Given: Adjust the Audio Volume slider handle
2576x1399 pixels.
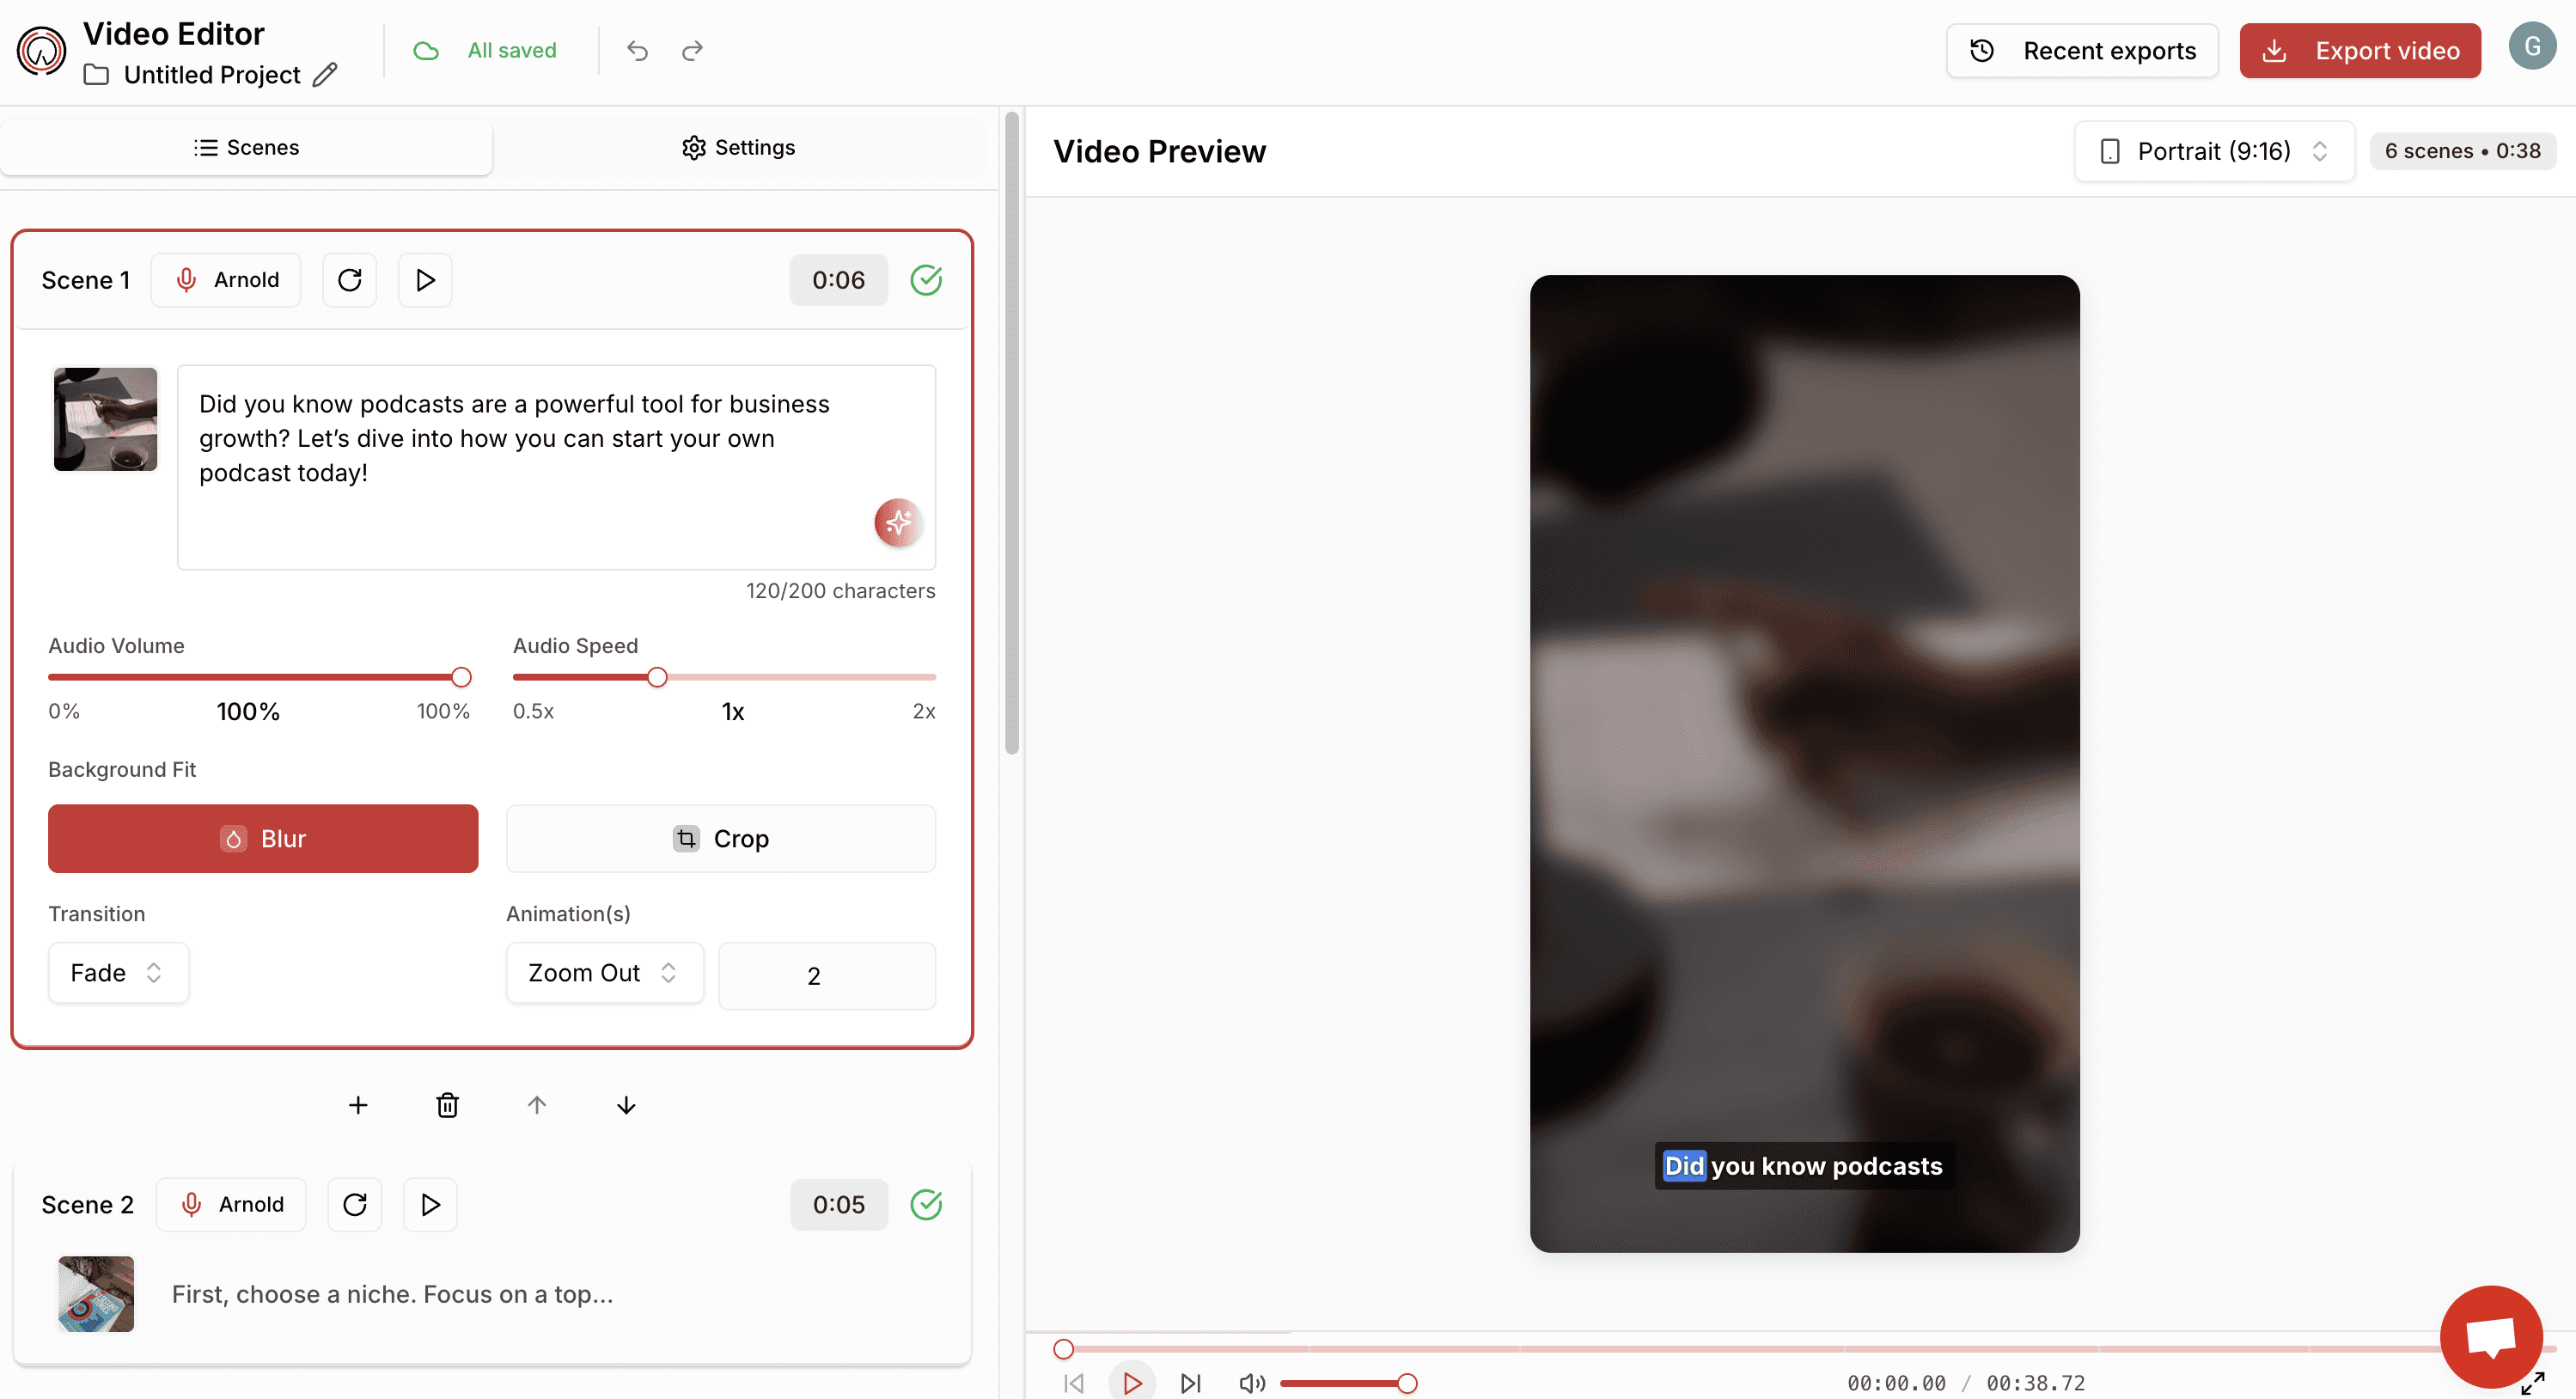Looking at the screenshot, I should tap(461, 677).
